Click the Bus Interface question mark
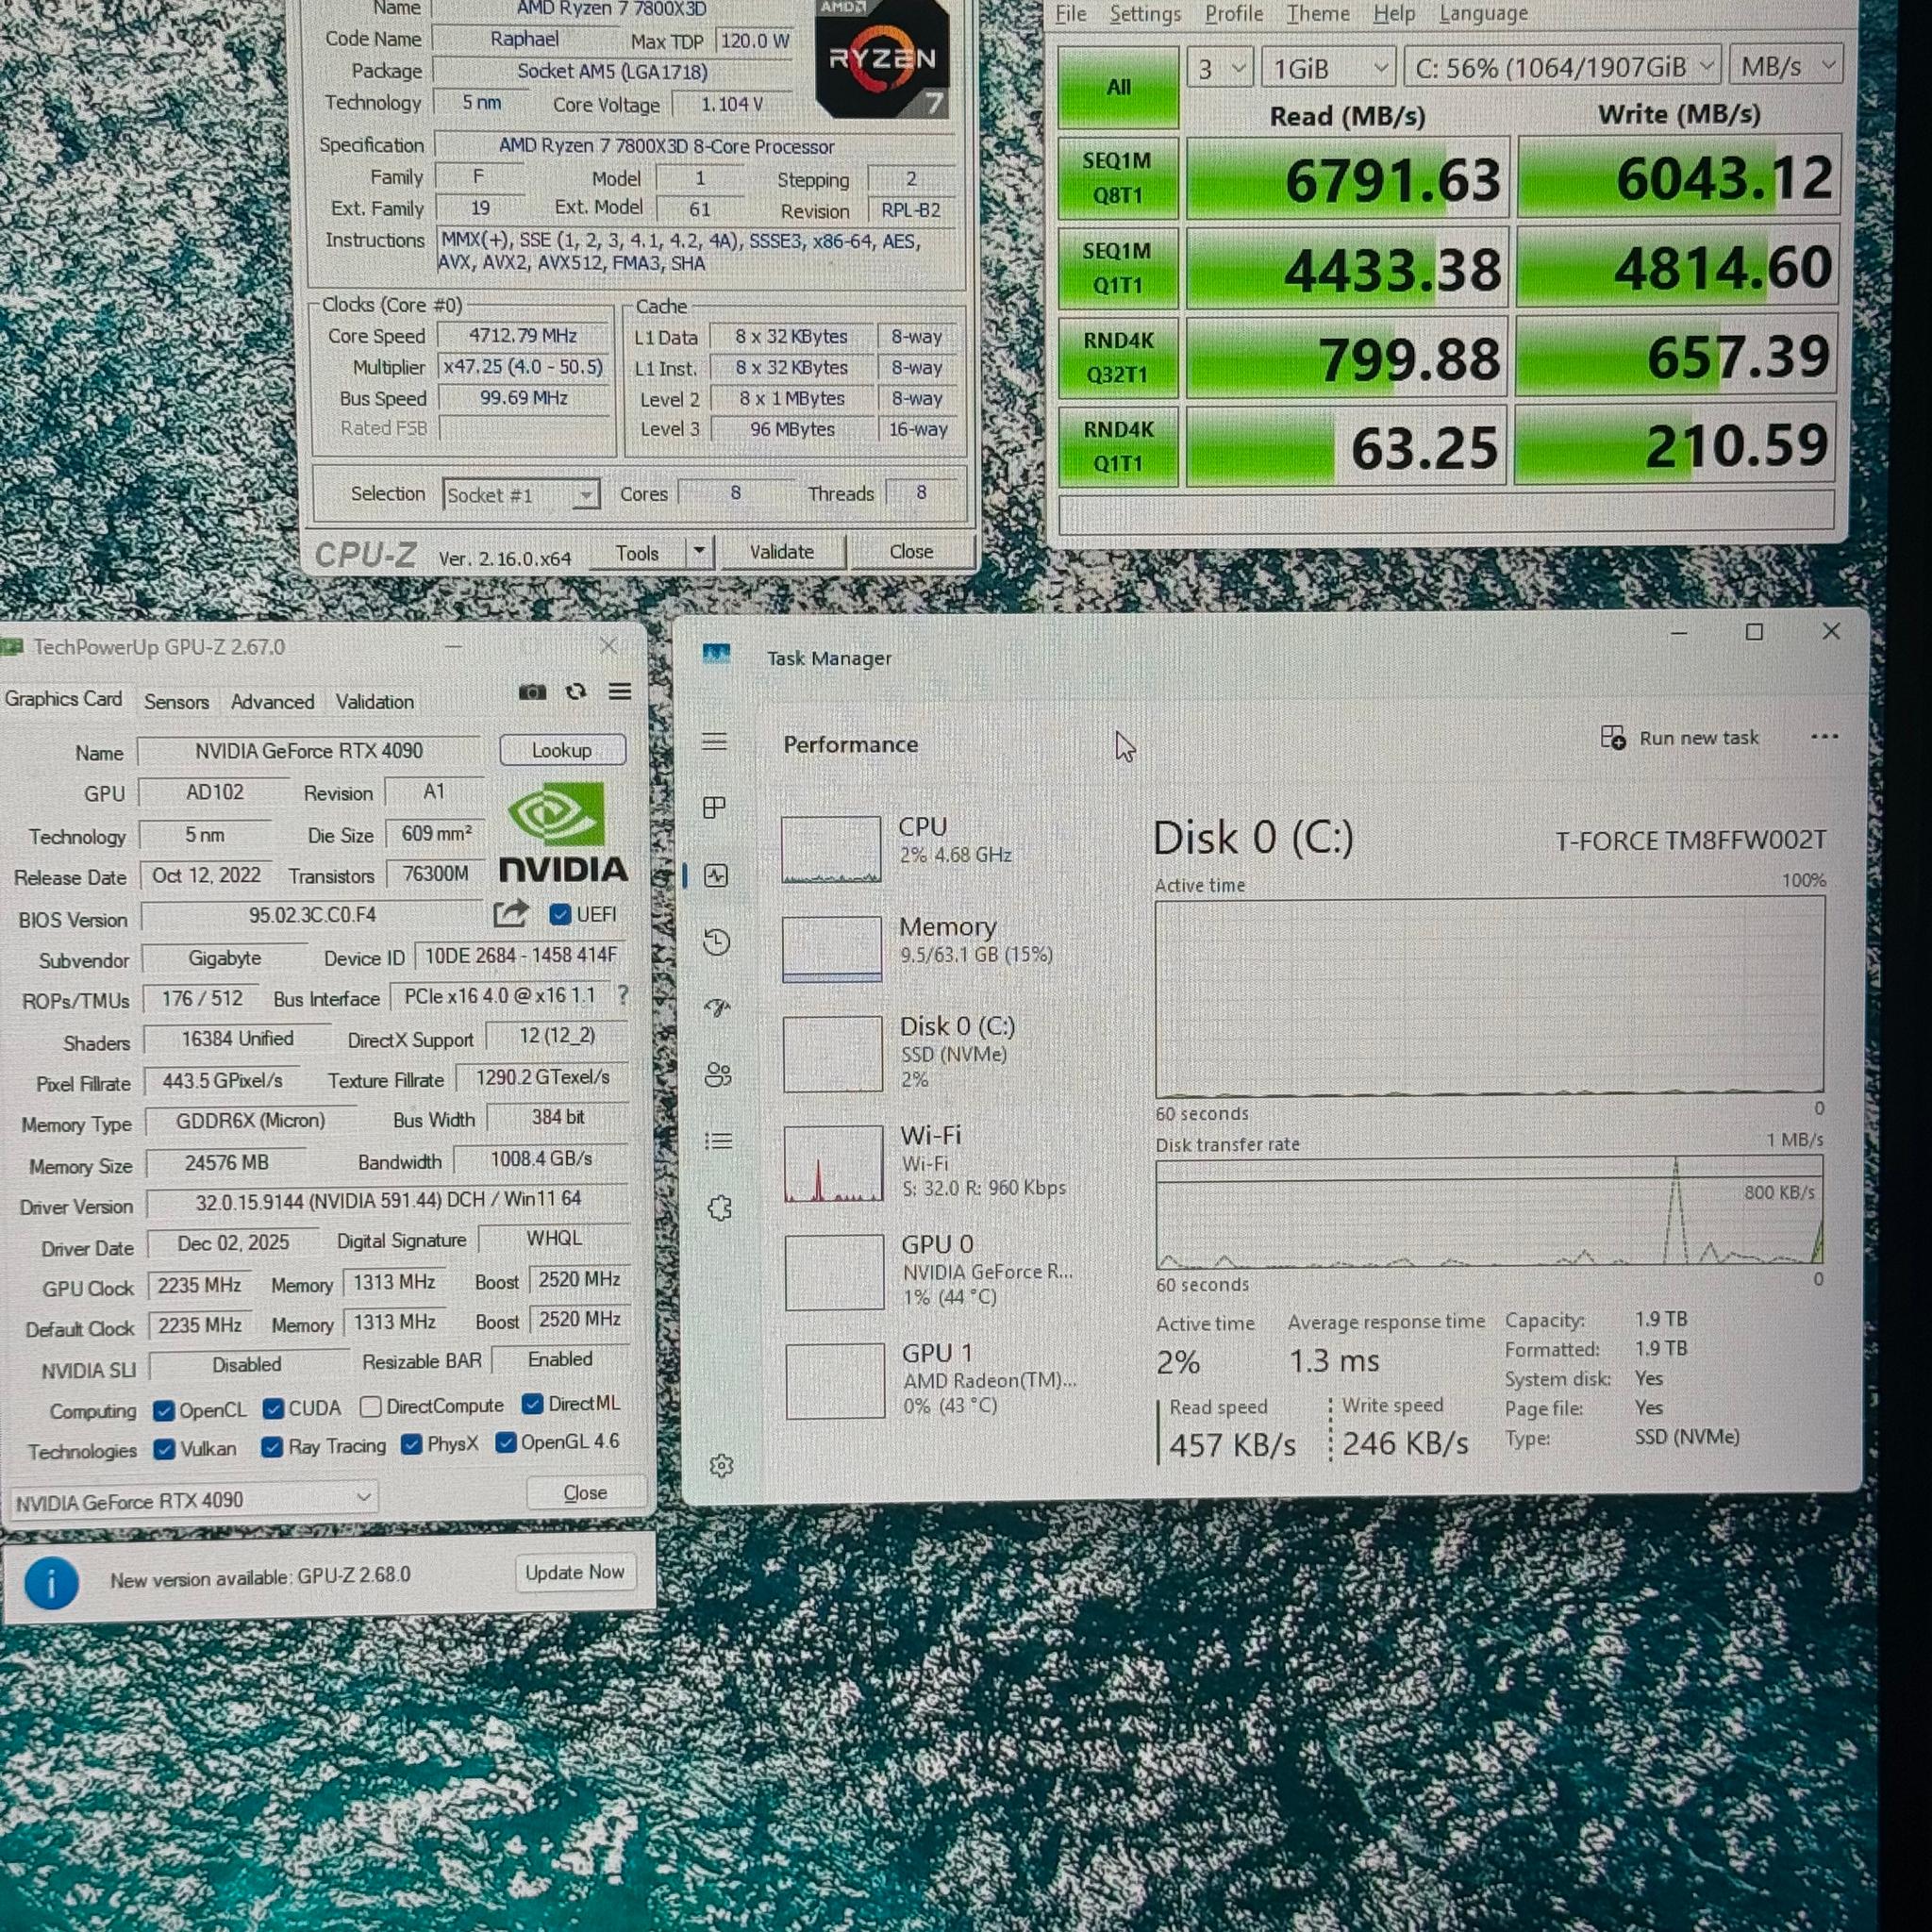This screenshot has width=1932, height=1932. (623, 995)
